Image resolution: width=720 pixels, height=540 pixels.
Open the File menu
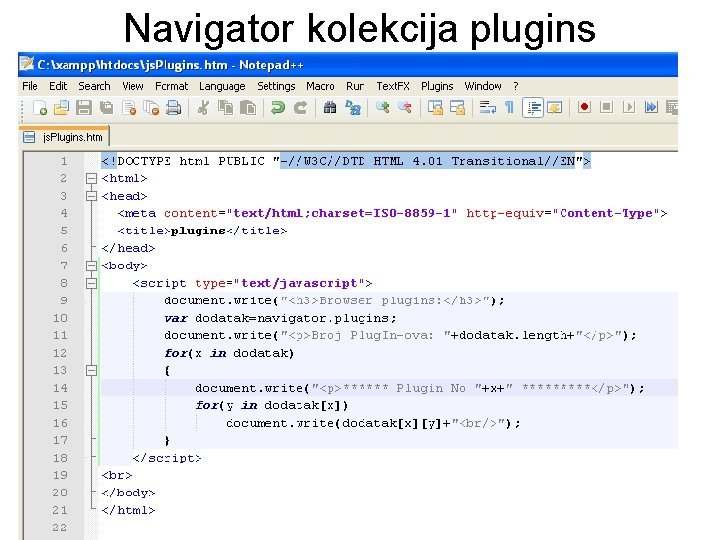(30, 86)
